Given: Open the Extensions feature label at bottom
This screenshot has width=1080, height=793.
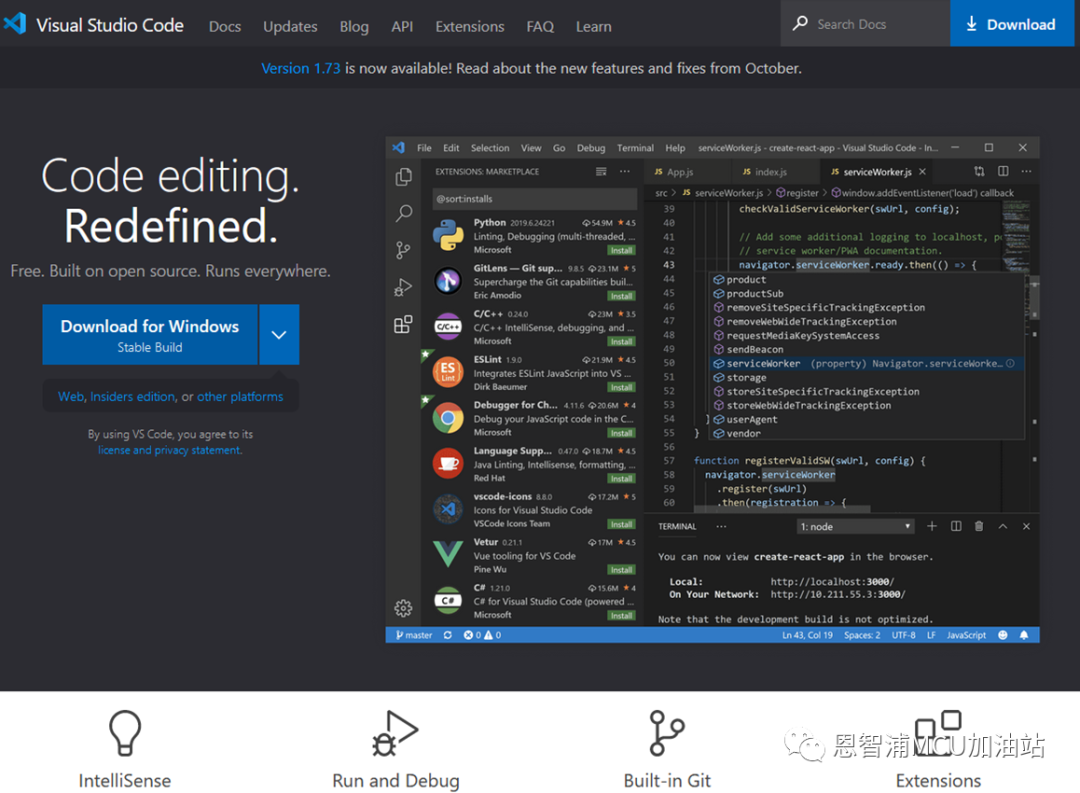Looking at the screenshot, I should point(938,781).
